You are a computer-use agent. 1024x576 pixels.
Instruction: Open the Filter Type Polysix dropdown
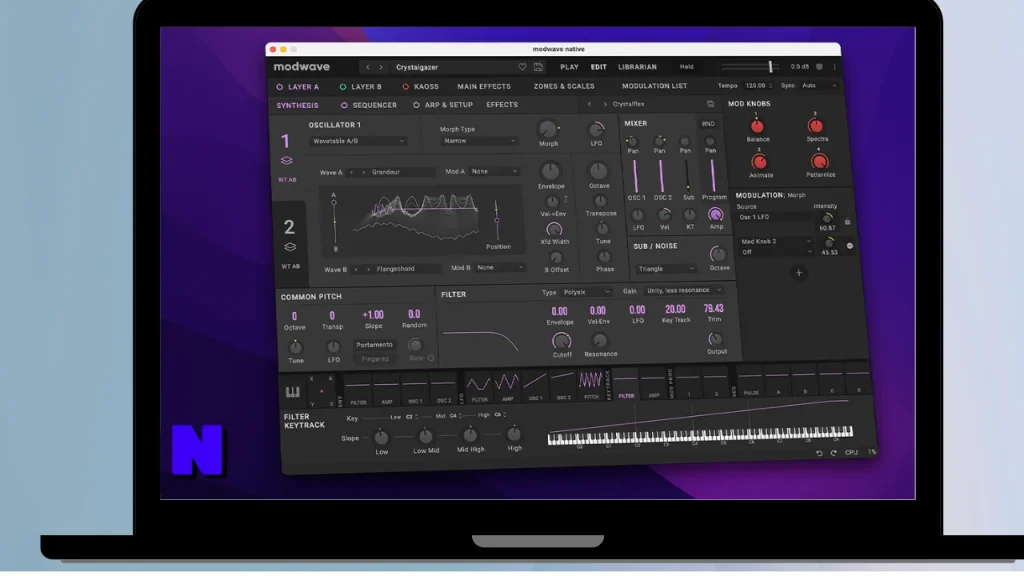(586, 292)
